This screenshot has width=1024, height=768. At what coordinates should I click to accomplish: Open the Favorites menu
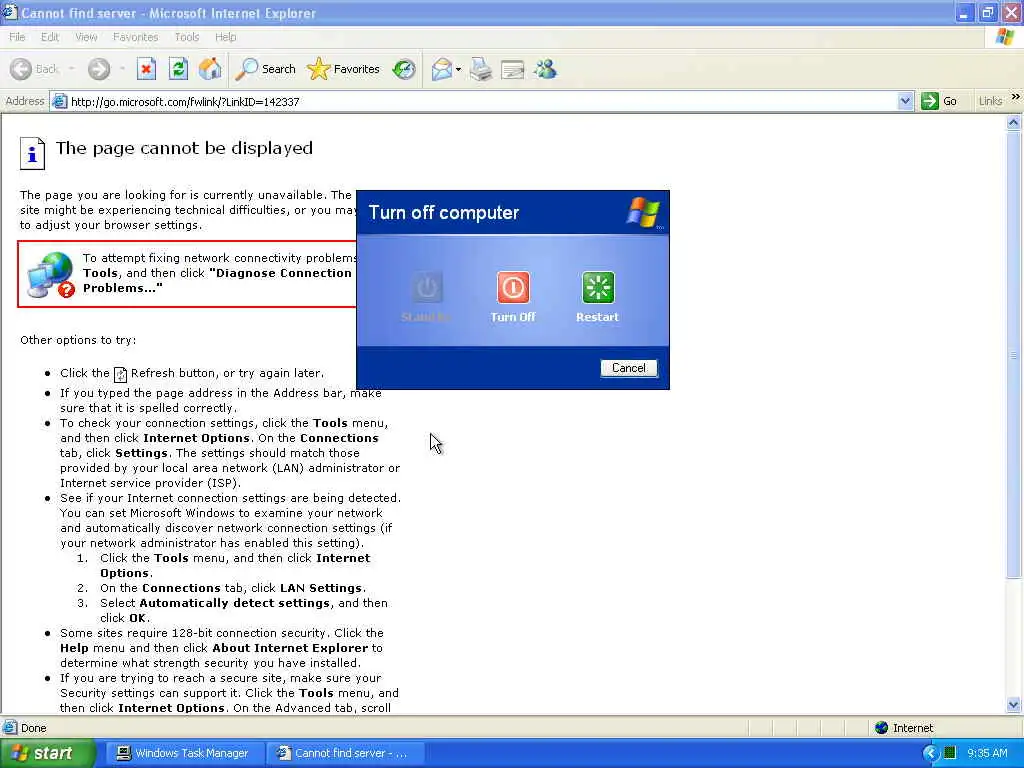point(135,37)
